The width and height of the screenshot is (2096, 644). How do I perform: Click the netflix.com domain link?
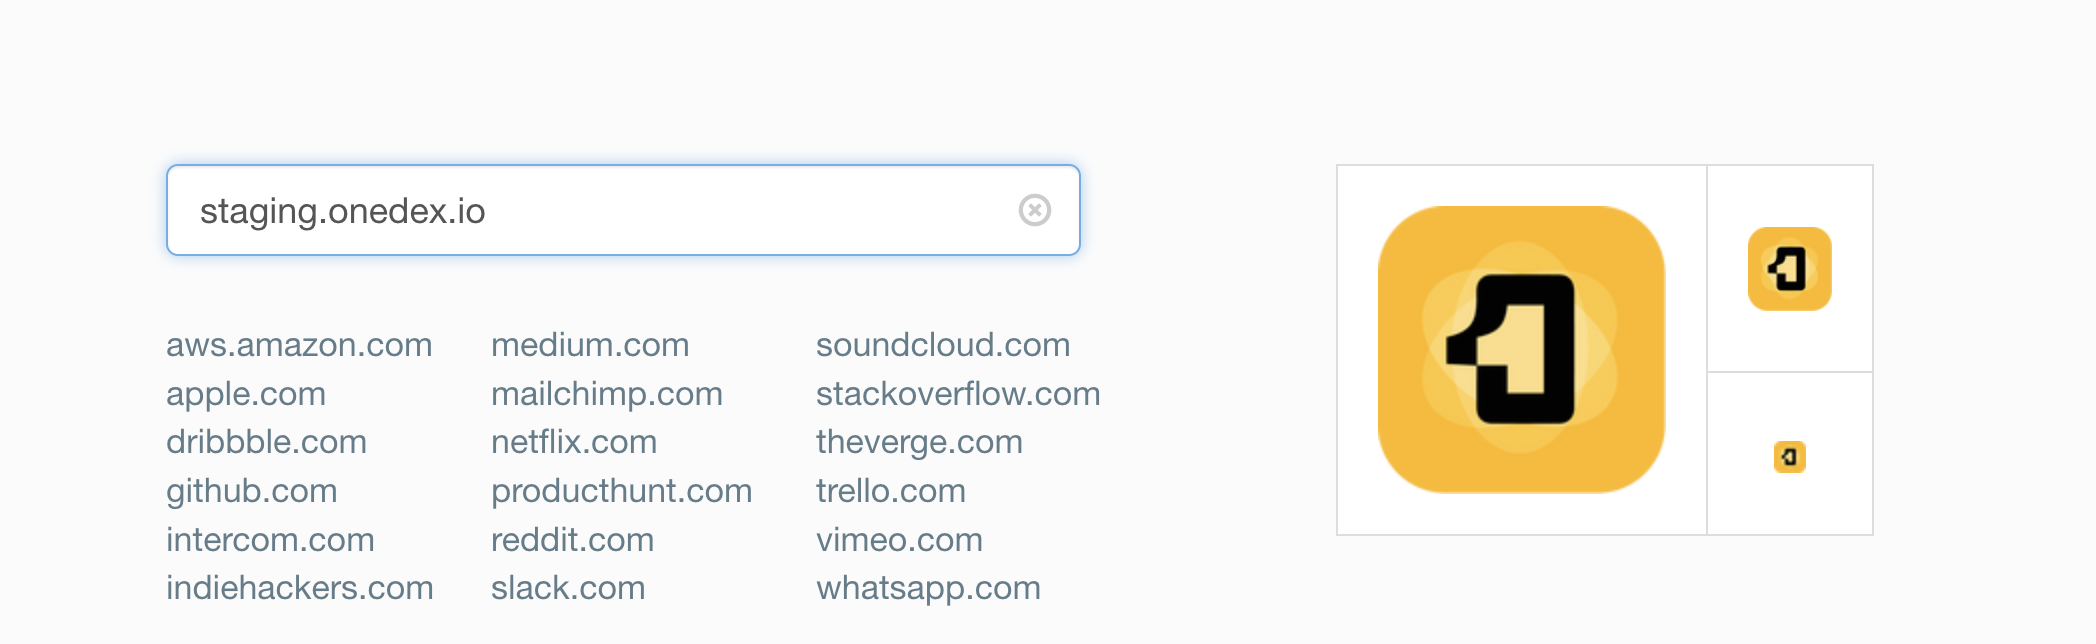point(574,442)
